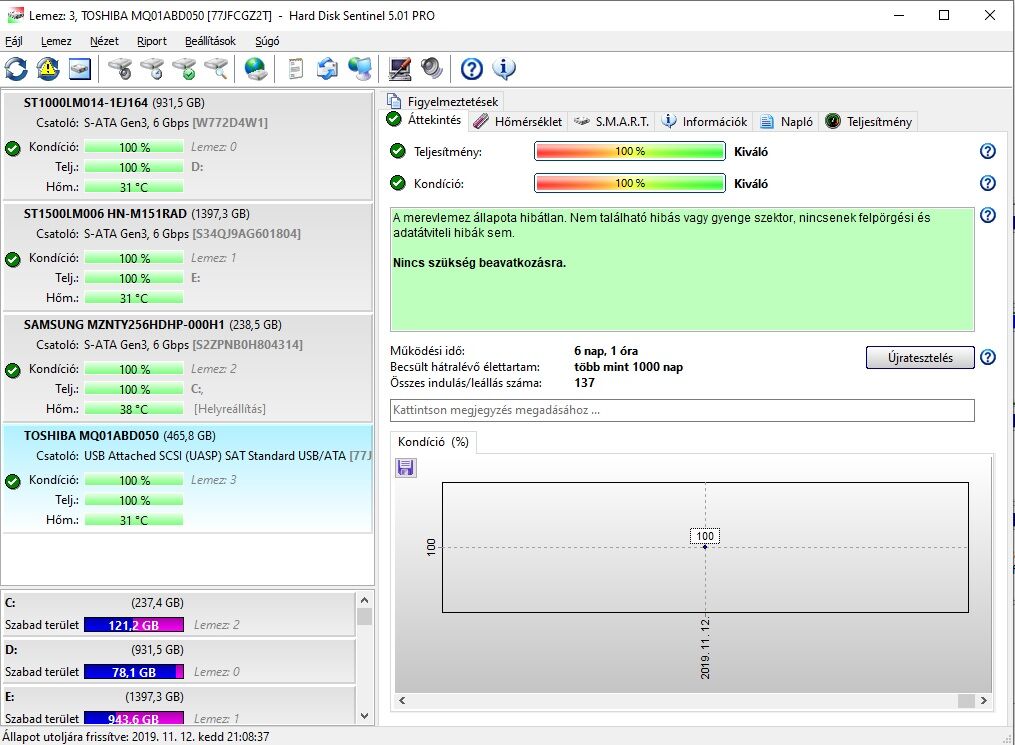
Task: Click the partition list scroll up arrow
Action: (364, 600)
